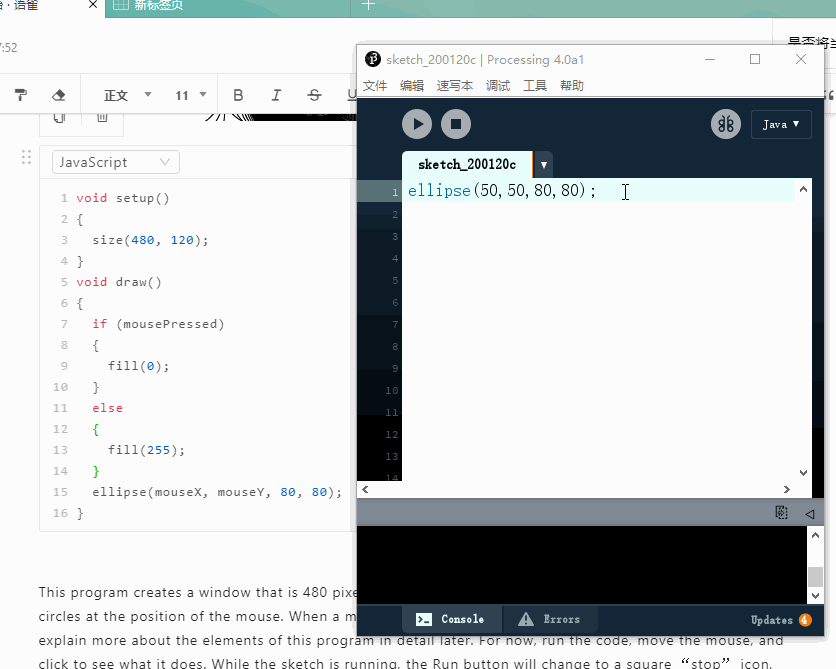Click the editor scroll down arrow
Screen dimensions: 836x669
click(x=803, y=472)
